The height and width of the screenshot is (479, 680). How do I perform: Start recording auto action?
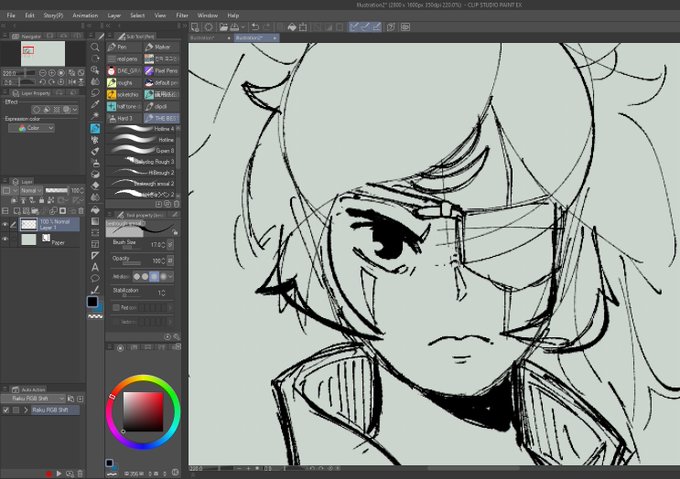(49, 474)
